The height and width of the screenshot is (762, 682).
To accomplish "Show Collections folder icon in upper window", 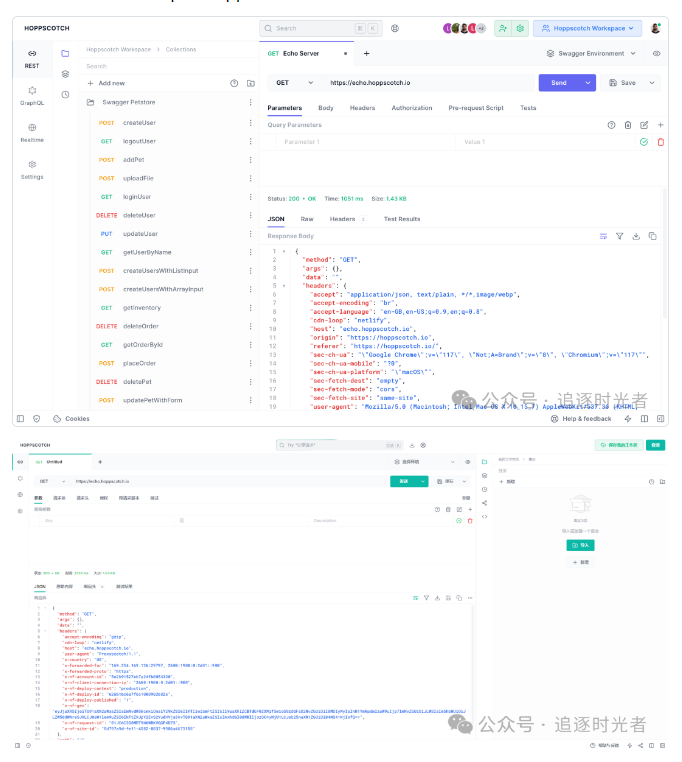I will click(x=65, y=53).
